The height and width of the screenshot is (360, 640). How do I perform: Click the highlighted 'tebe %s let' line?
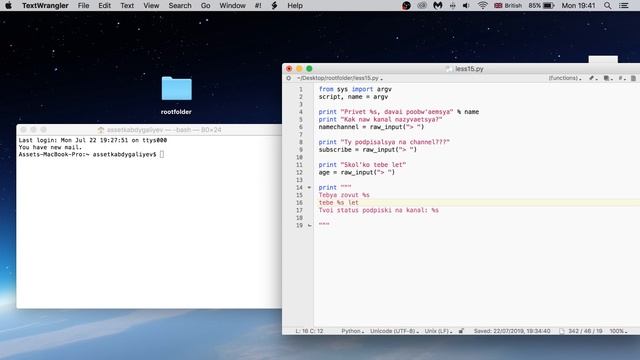339,202
